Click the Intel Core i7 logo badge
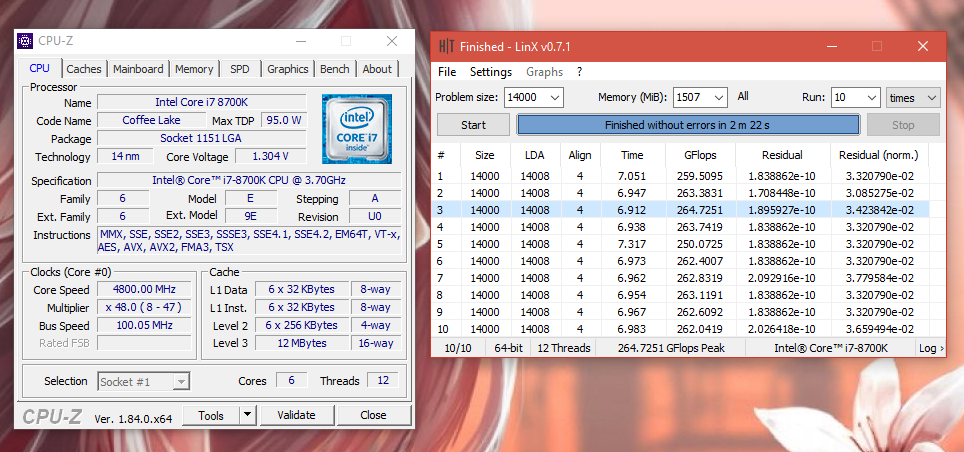The height and width of the screenshot is (452, 964). (x=357, y=129)
